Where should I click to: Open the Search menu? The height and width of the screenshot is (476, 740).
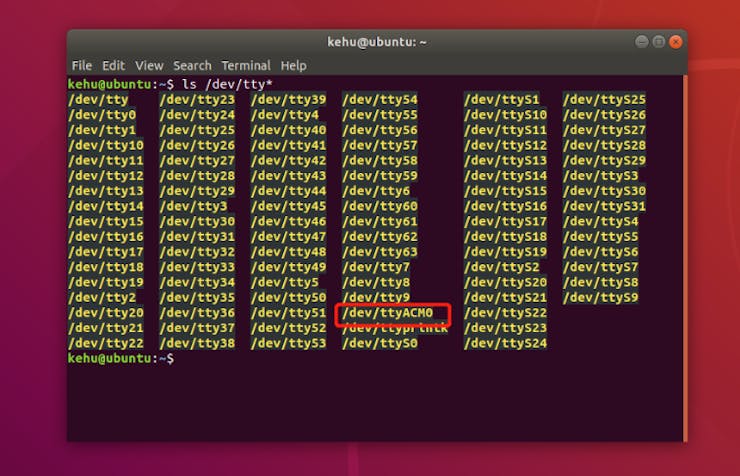tap(192, 66)
